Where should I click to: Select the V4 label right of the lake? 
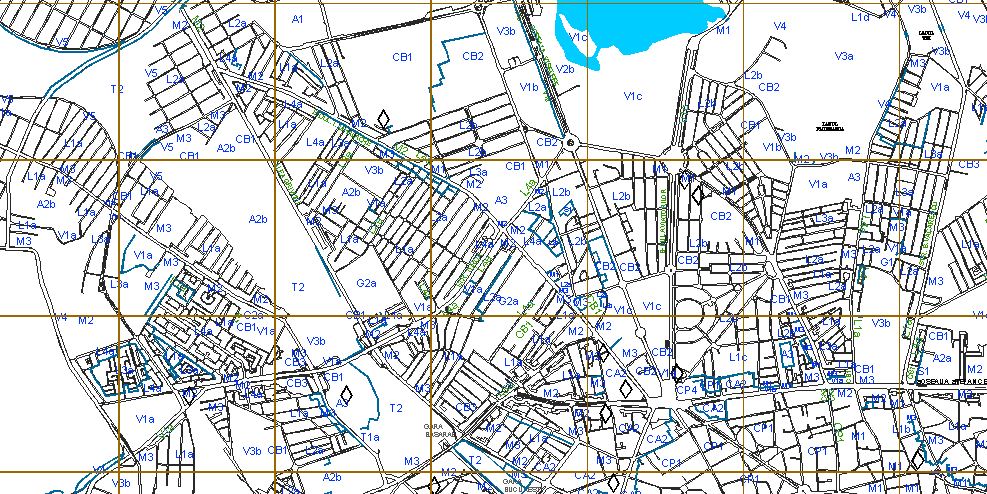point(780,25)
